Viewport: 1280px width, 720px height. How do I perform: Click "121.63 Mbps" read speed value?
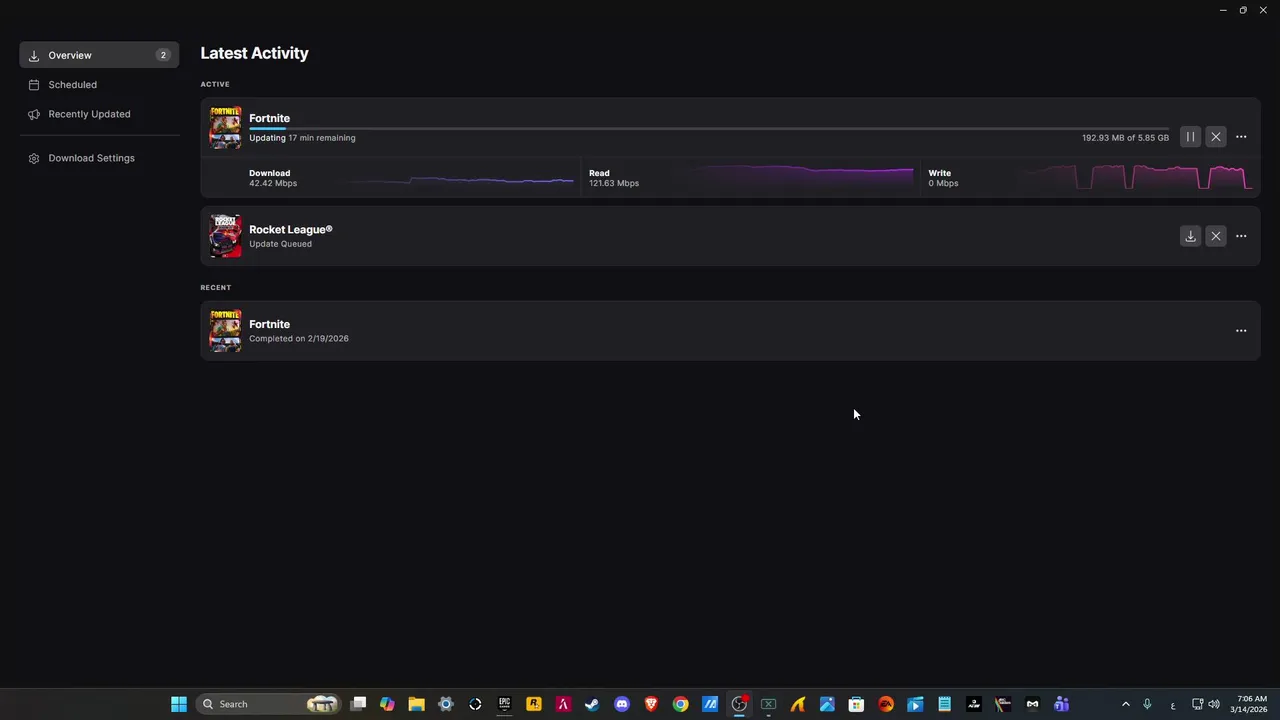[x=614, y=184]
